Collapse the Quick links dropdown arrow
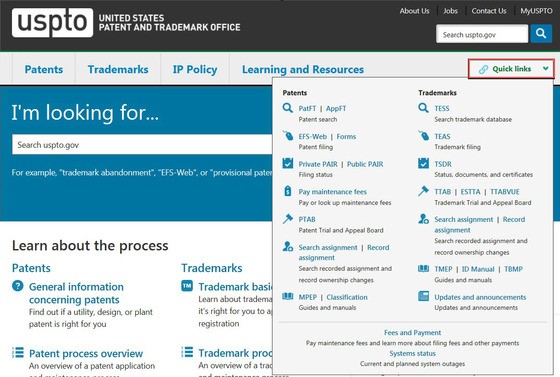The width and height of the screenshot is (560, 377). tap(545, 69)
